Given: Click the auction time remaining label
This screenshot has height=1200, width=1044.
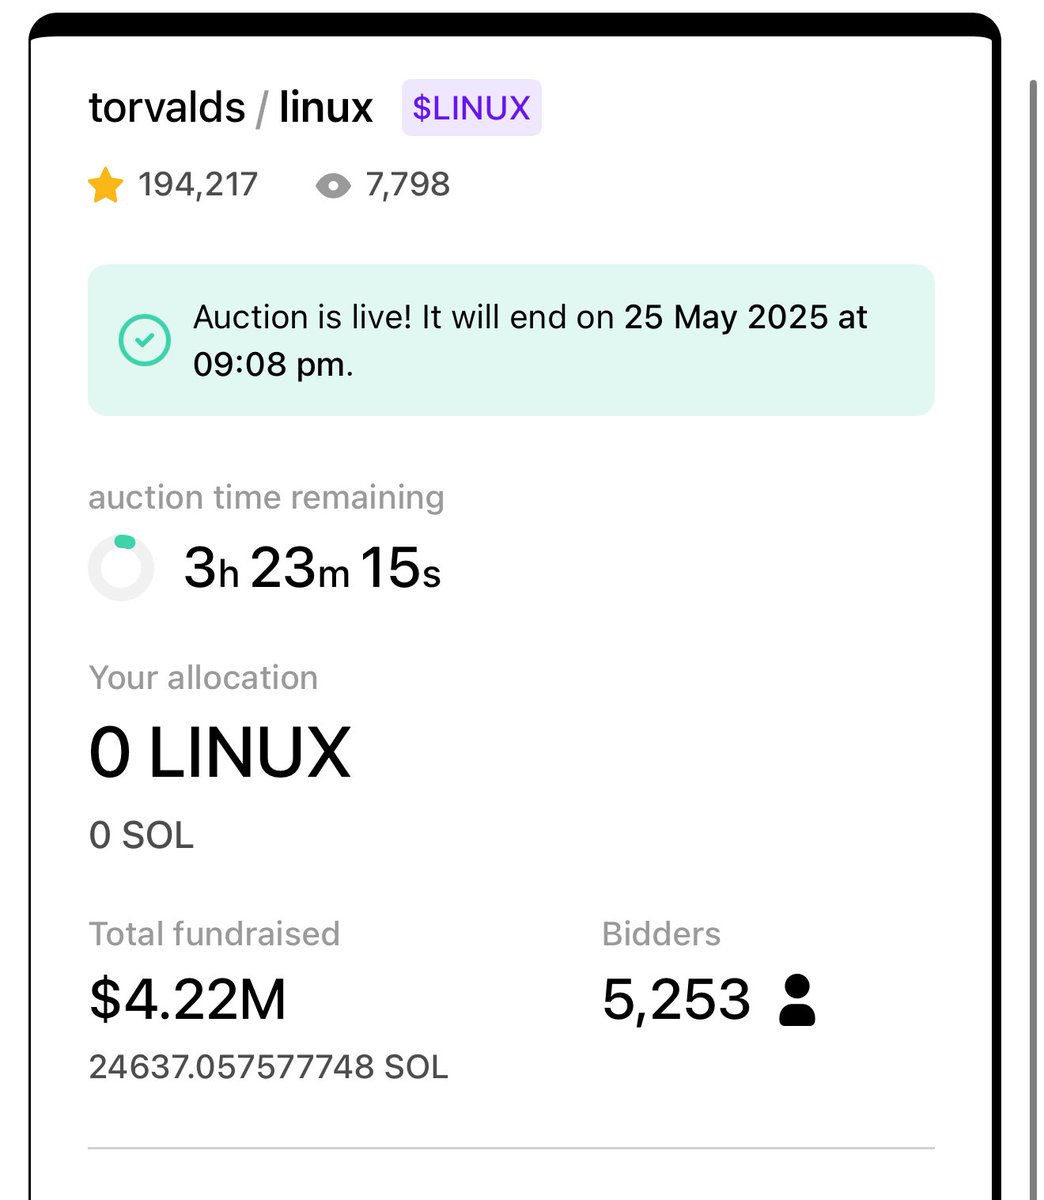Looking at the screenshot, I should 266,497.
